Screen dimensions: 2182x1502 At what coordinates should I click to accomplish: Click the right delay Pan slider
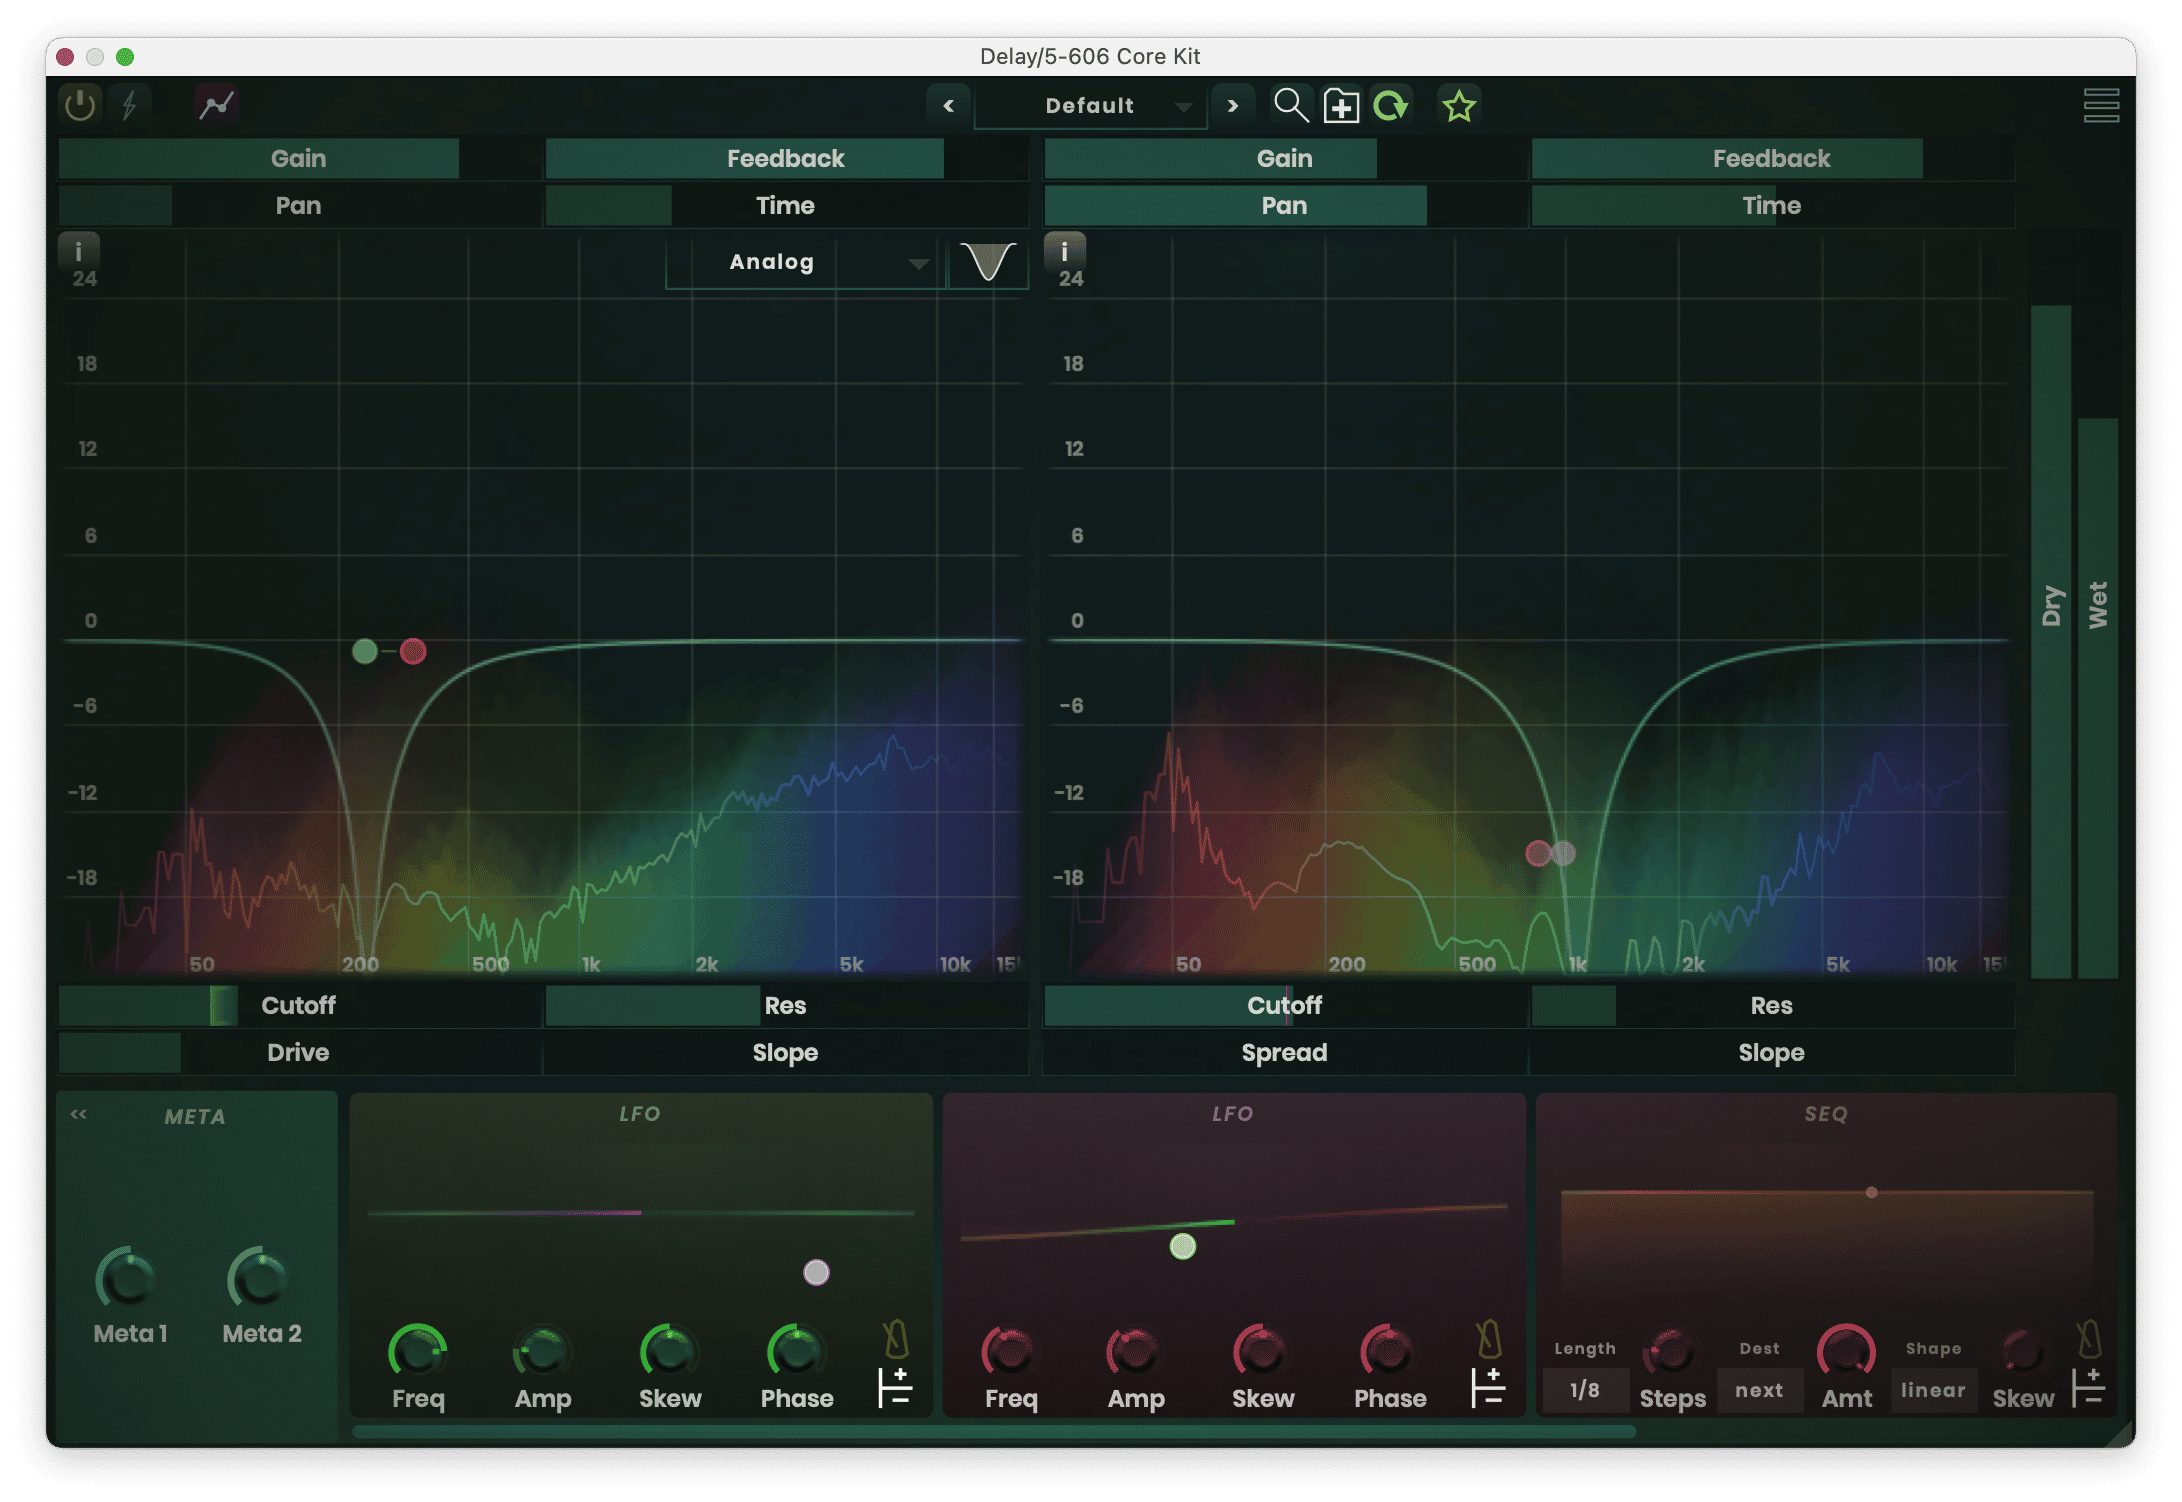pyautogui.click(x=1285, y=205)
